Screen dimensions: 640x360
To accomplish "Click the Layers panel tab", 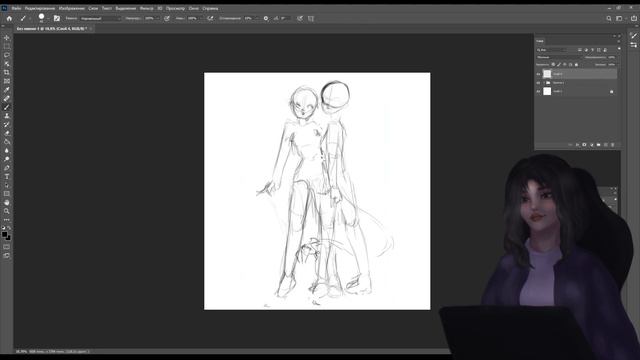I will pyautogui.click(x=540, y=41).
